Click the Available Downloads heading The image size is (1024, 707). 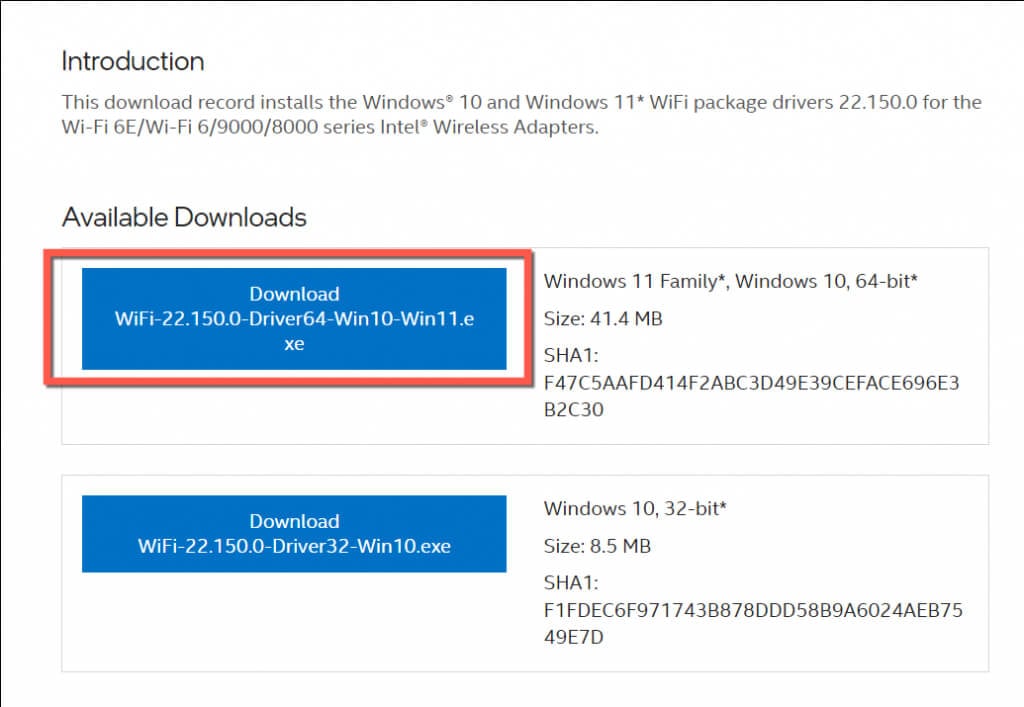pos(184,217)
